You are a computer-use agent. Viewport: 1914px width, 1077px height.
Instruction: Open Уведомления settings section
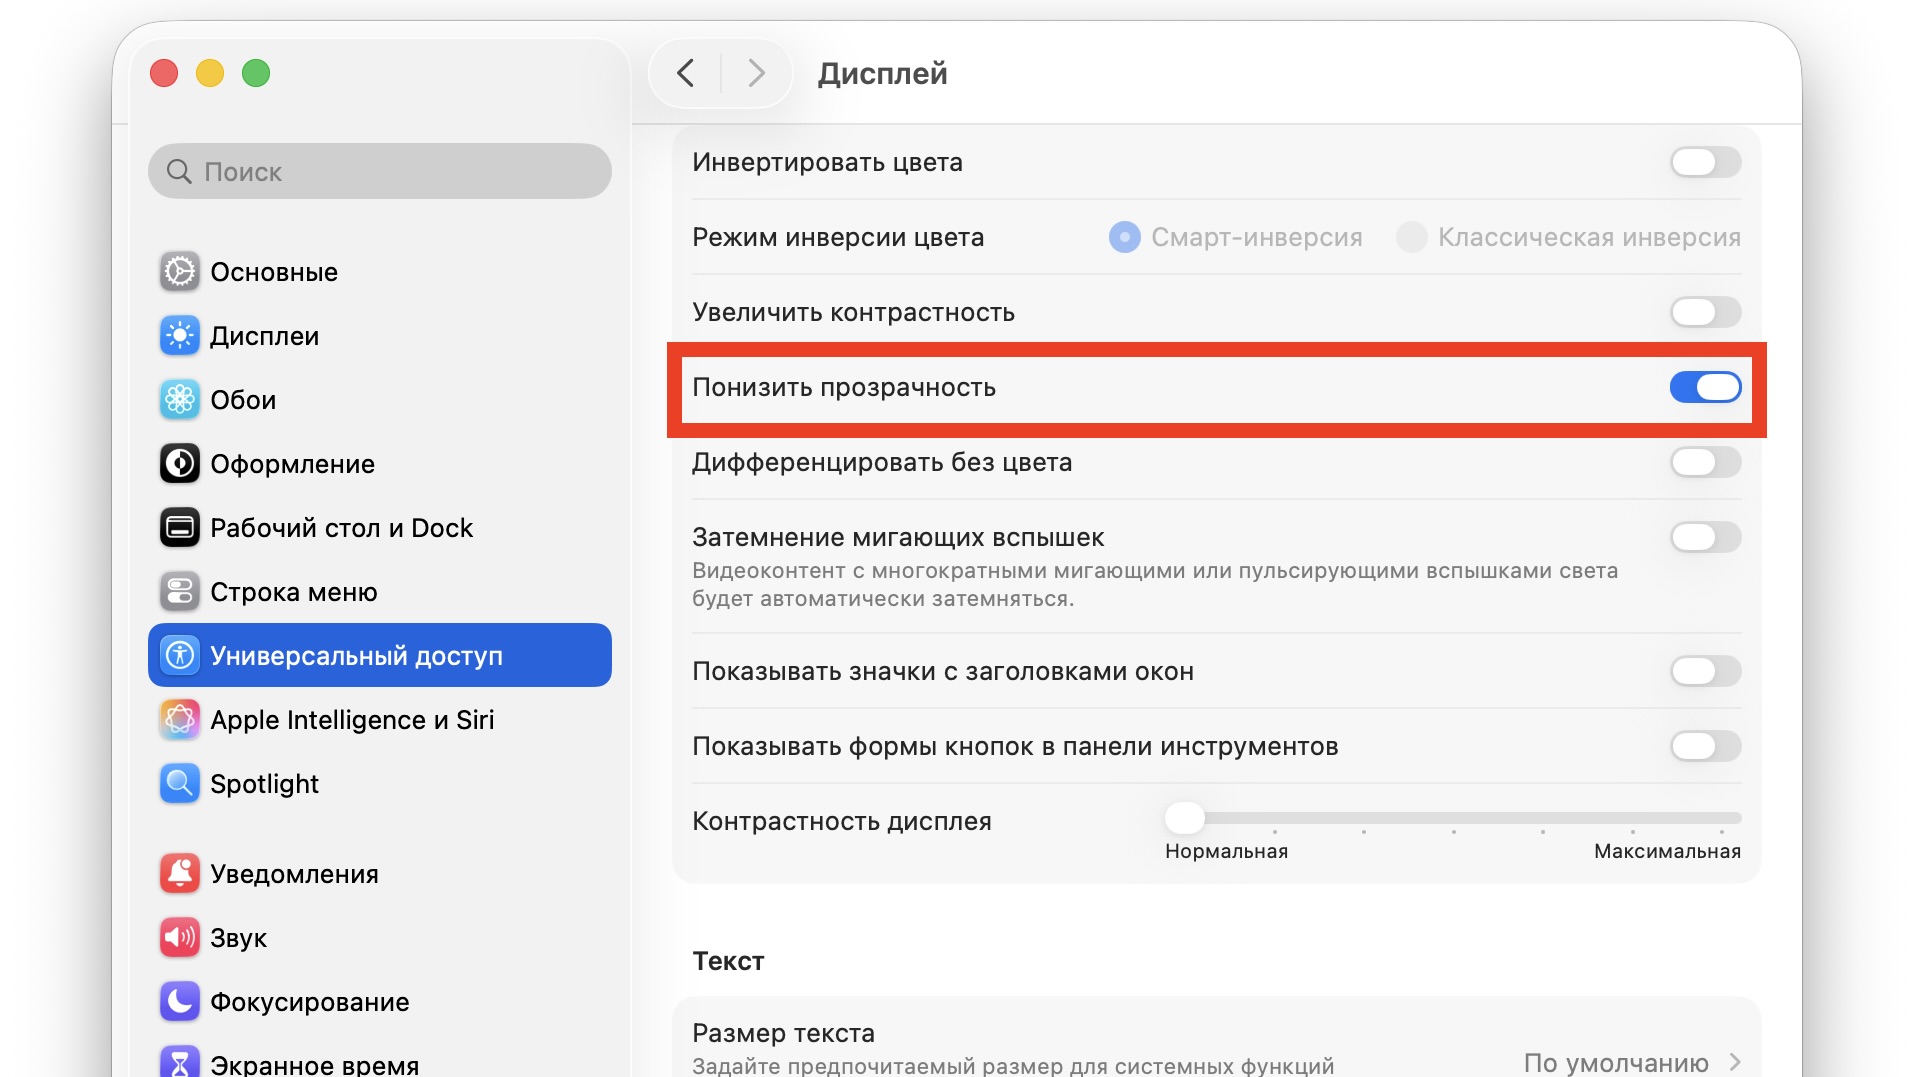click(x=380, y=874)
